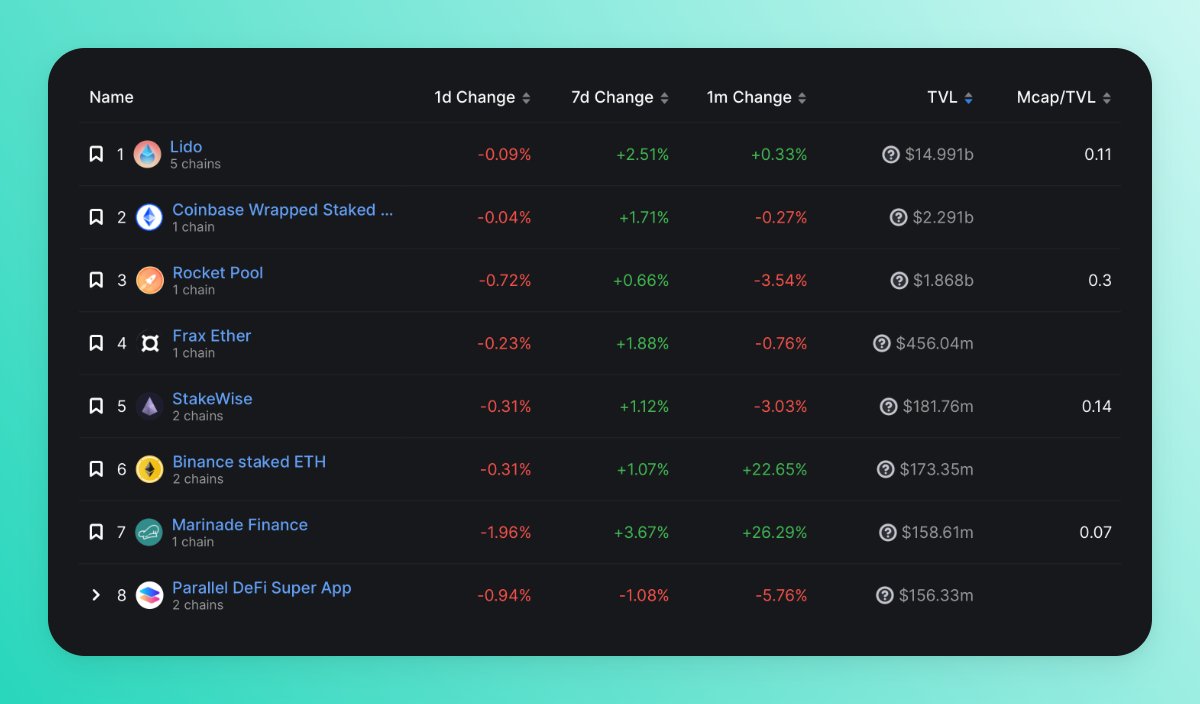Click the $156.33m TVL value
This screenshot has height=704, width=1200.
pyautogui.click(x=936, y=595)
